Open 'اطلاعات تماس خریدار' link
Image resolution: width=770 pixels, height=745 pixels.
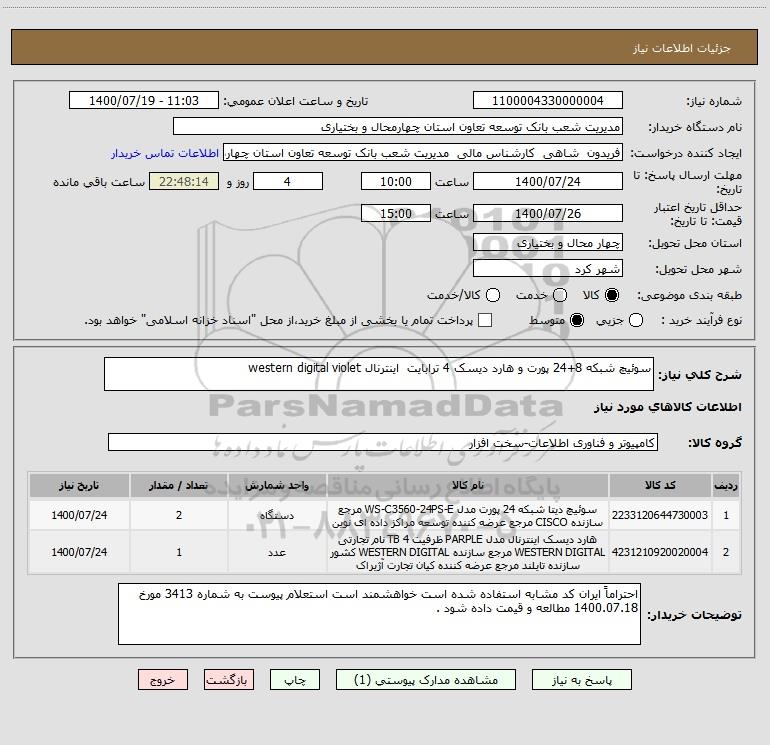pyautogui.click(x=165, y=153)
